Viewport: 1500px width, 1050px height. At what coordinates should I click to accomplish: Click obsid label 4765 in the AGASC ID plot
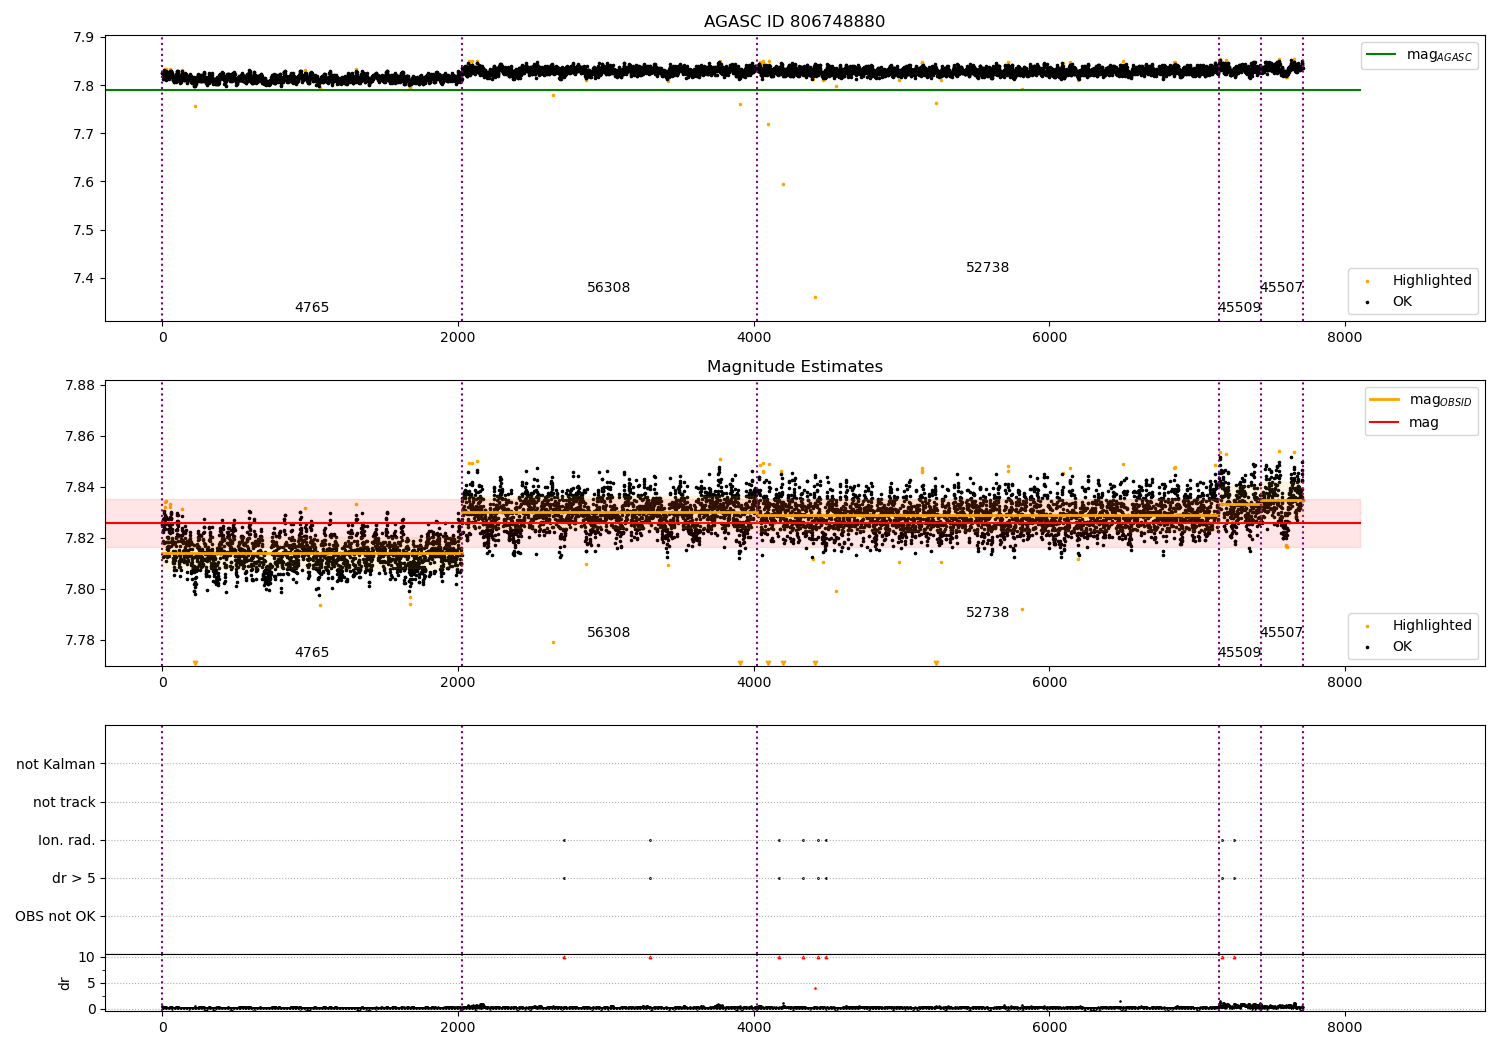(312, 308)
